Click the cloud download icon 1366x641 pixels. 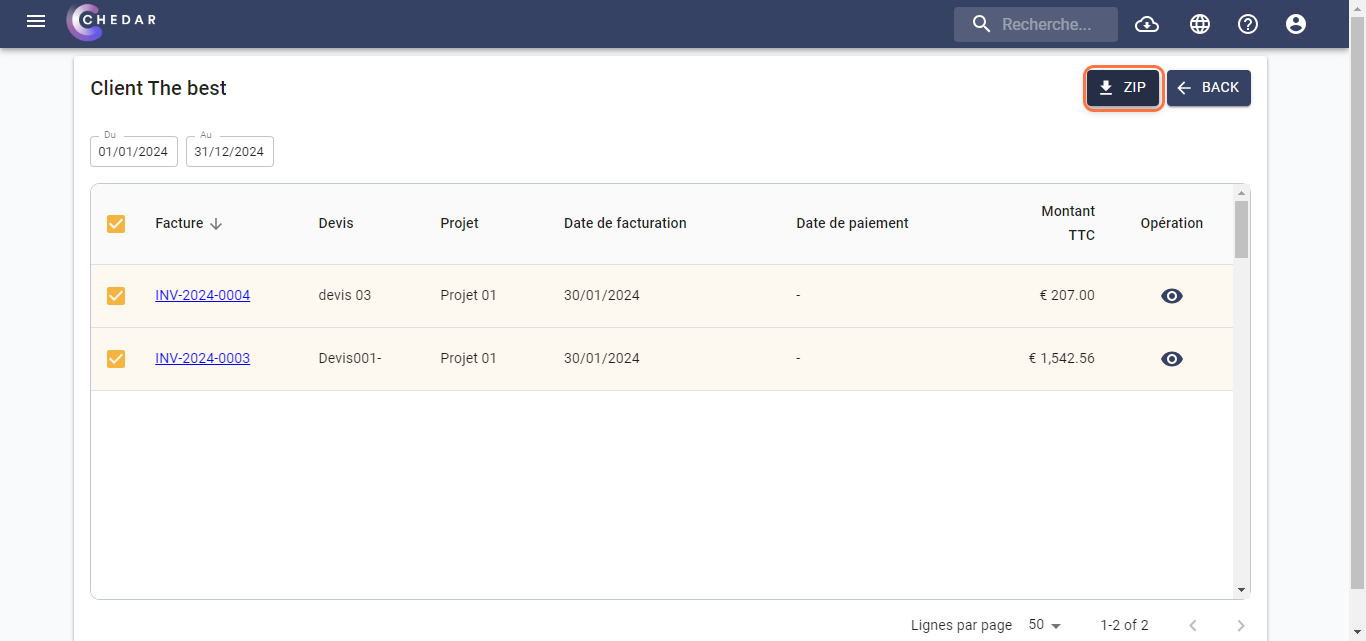[1147, 24]
